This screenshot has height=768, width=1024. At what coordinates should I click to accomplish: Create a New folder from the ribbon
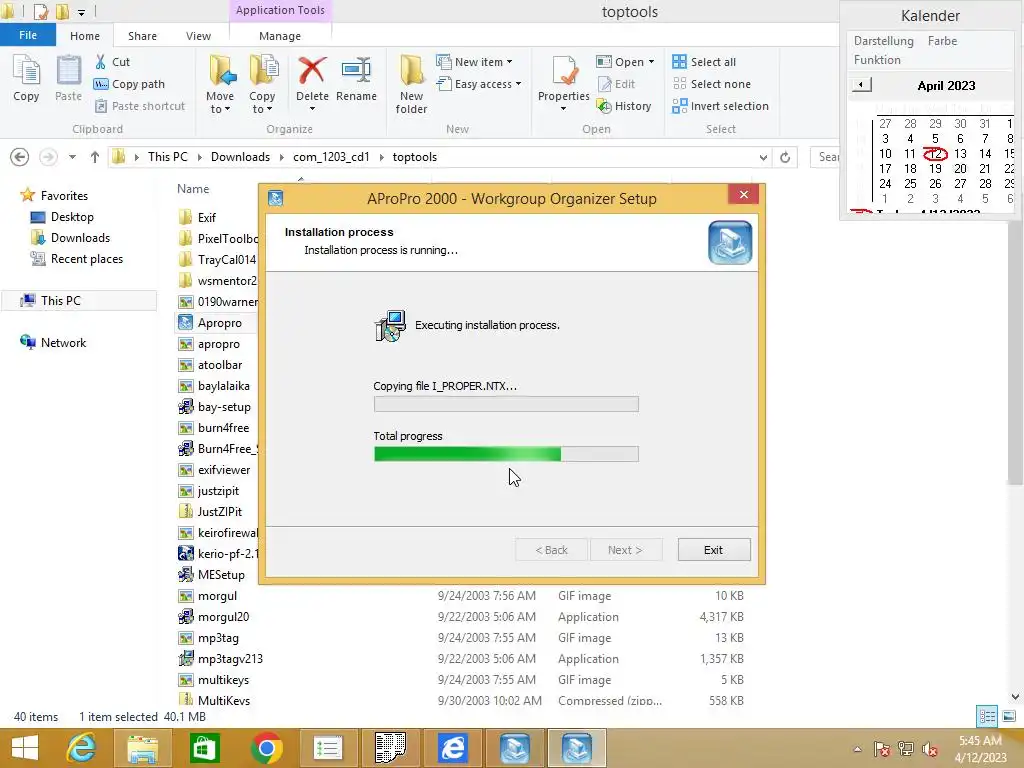tap(411, 84)
